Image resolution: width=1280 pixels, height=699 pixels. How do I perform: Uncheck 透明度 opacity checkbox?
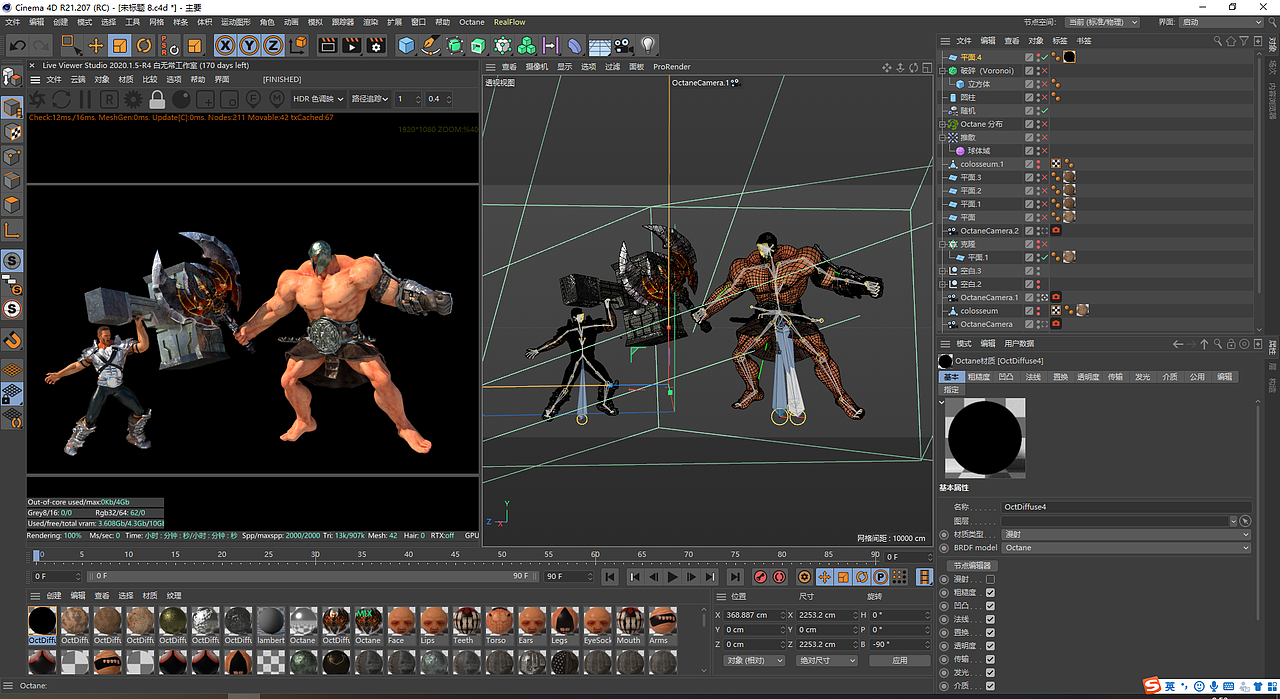click(990, 646)
